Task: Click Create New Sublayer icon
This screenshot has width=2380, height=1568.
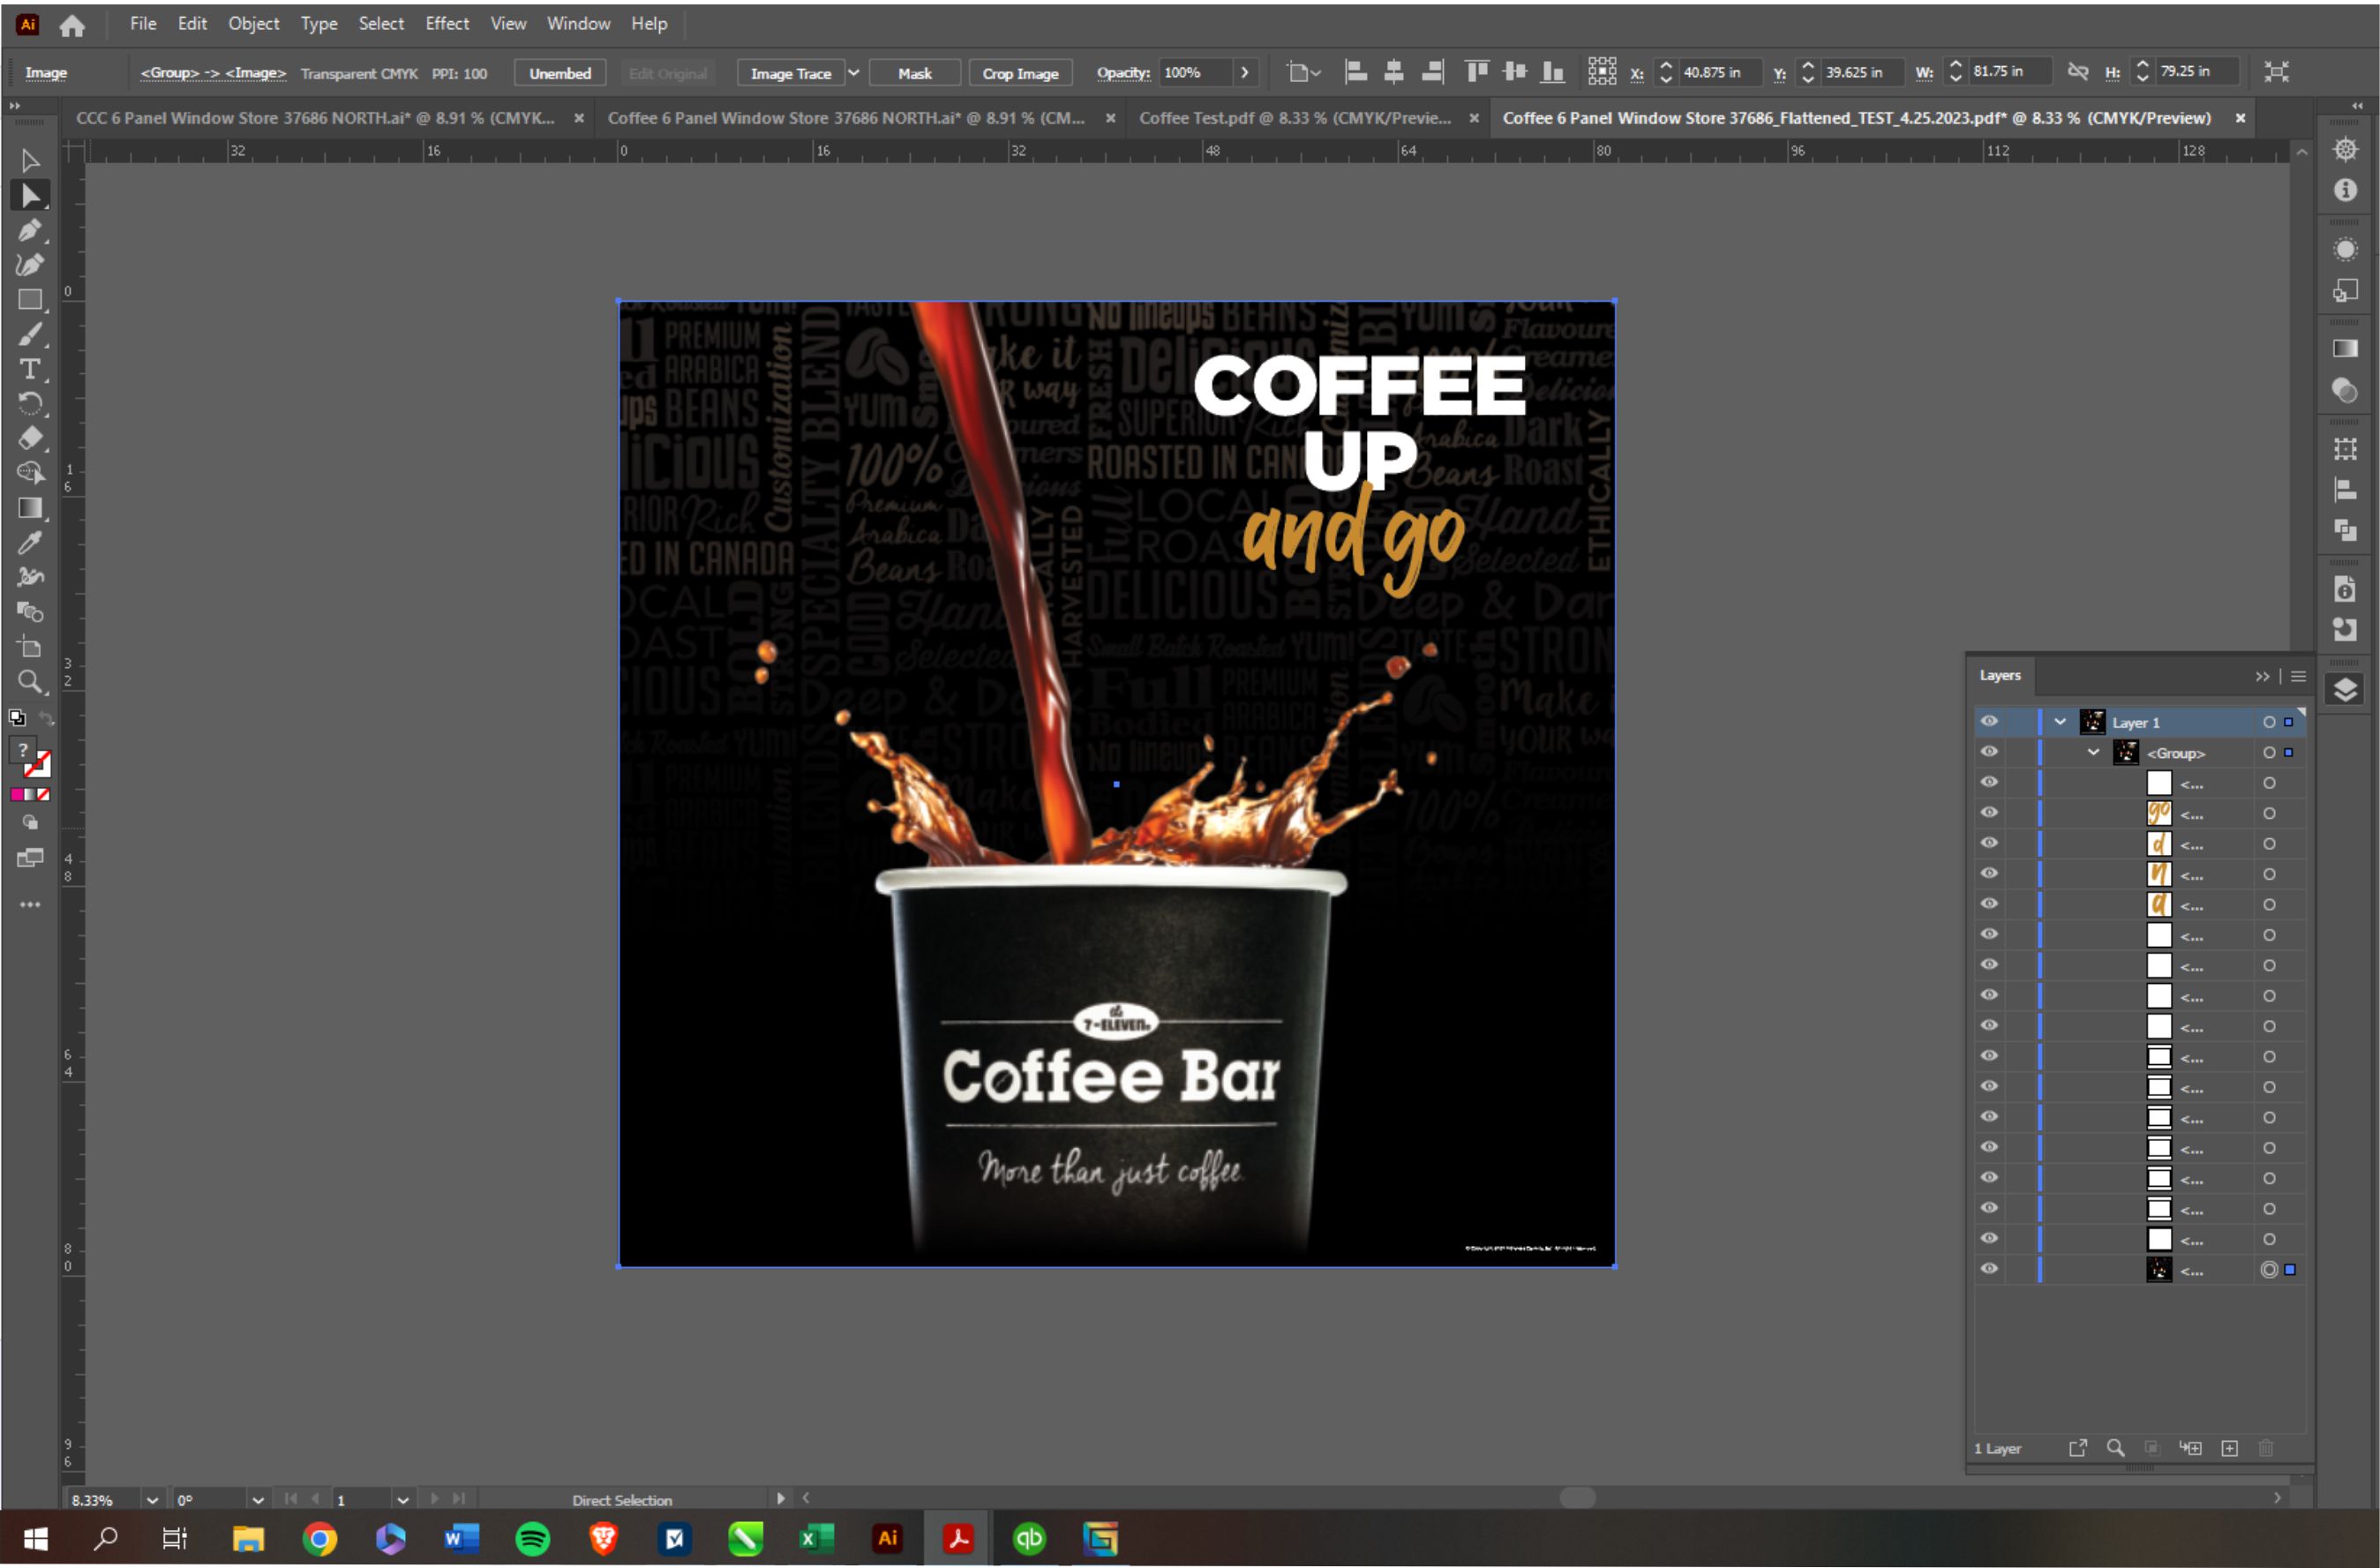Action: click(x=2191, y=1448)
